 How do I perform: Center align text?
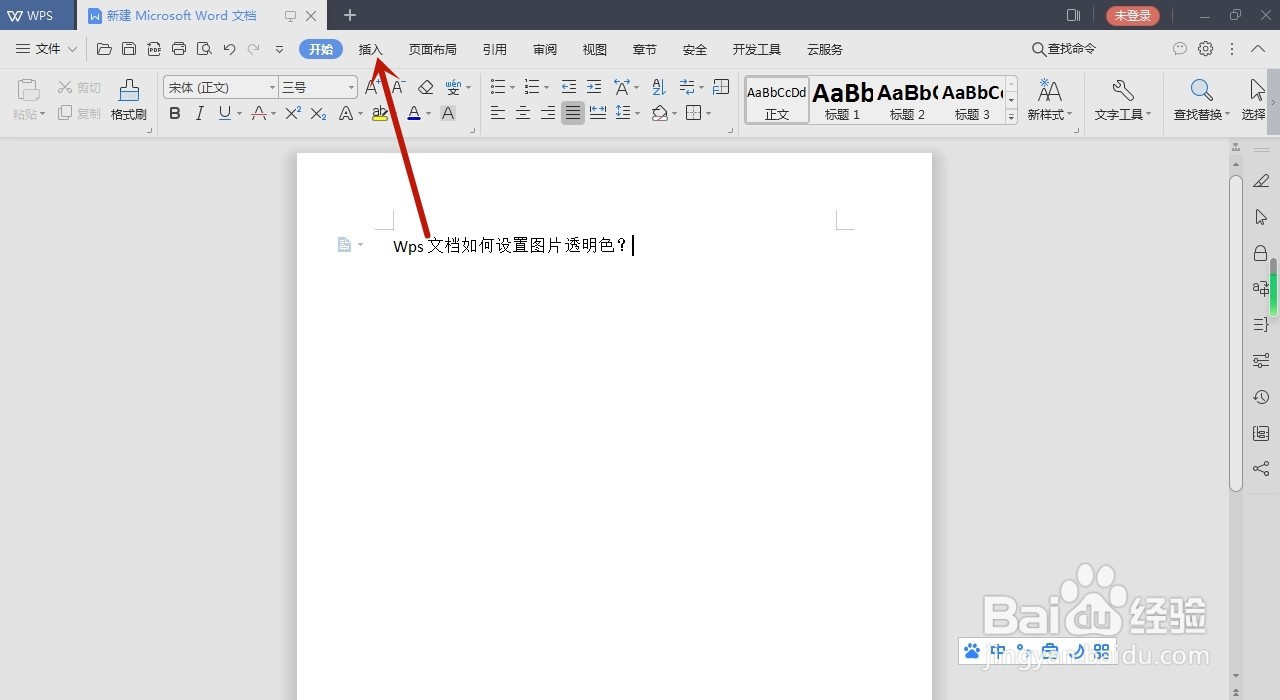point(523,114)
